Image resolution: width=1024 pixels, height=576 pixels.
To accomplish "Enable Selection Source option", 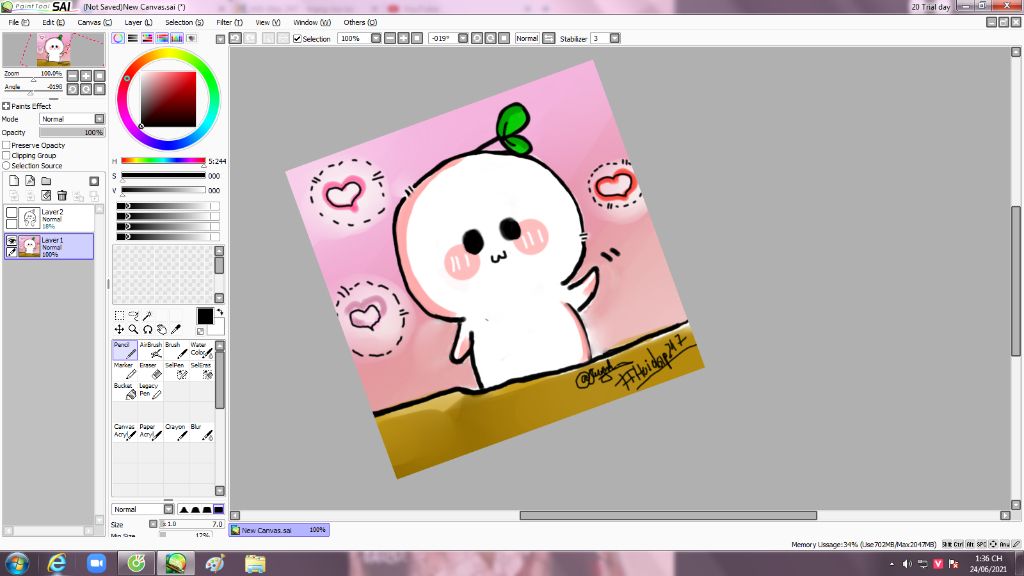I will tap(6, 165).
